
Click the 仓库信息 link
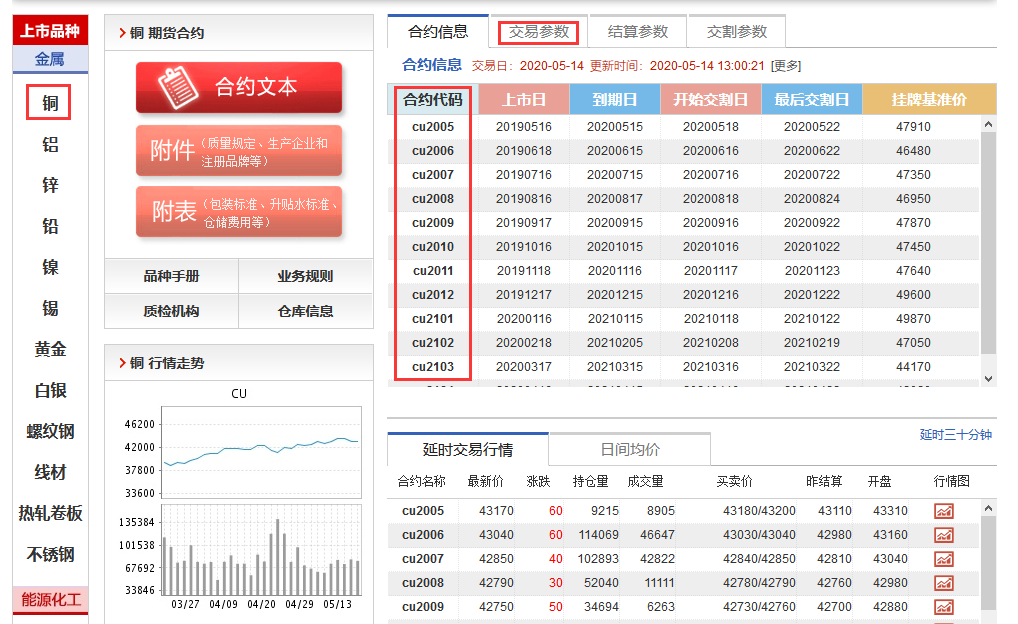pyautogui.click(x=305, y=312)
